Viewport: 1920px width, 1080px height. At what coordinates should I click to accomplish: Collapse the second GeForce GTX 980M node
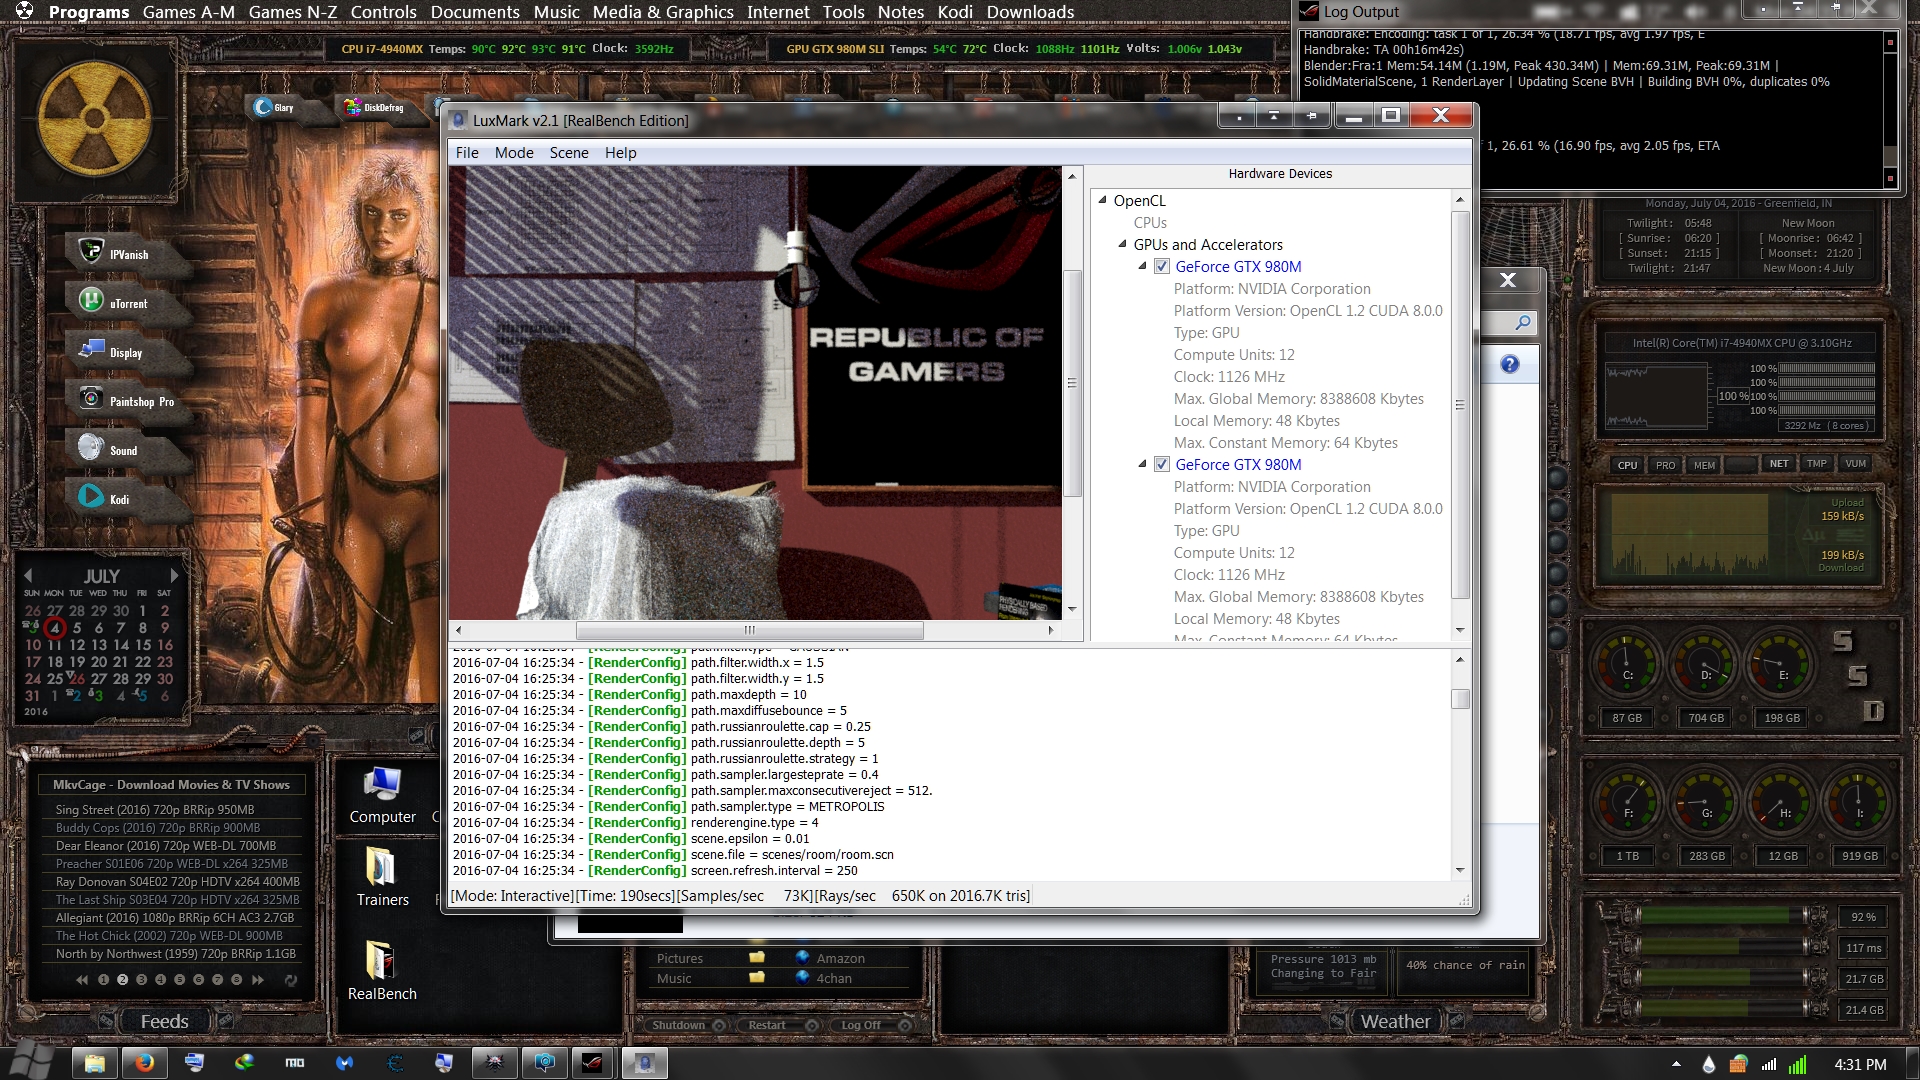(1142, 464)
